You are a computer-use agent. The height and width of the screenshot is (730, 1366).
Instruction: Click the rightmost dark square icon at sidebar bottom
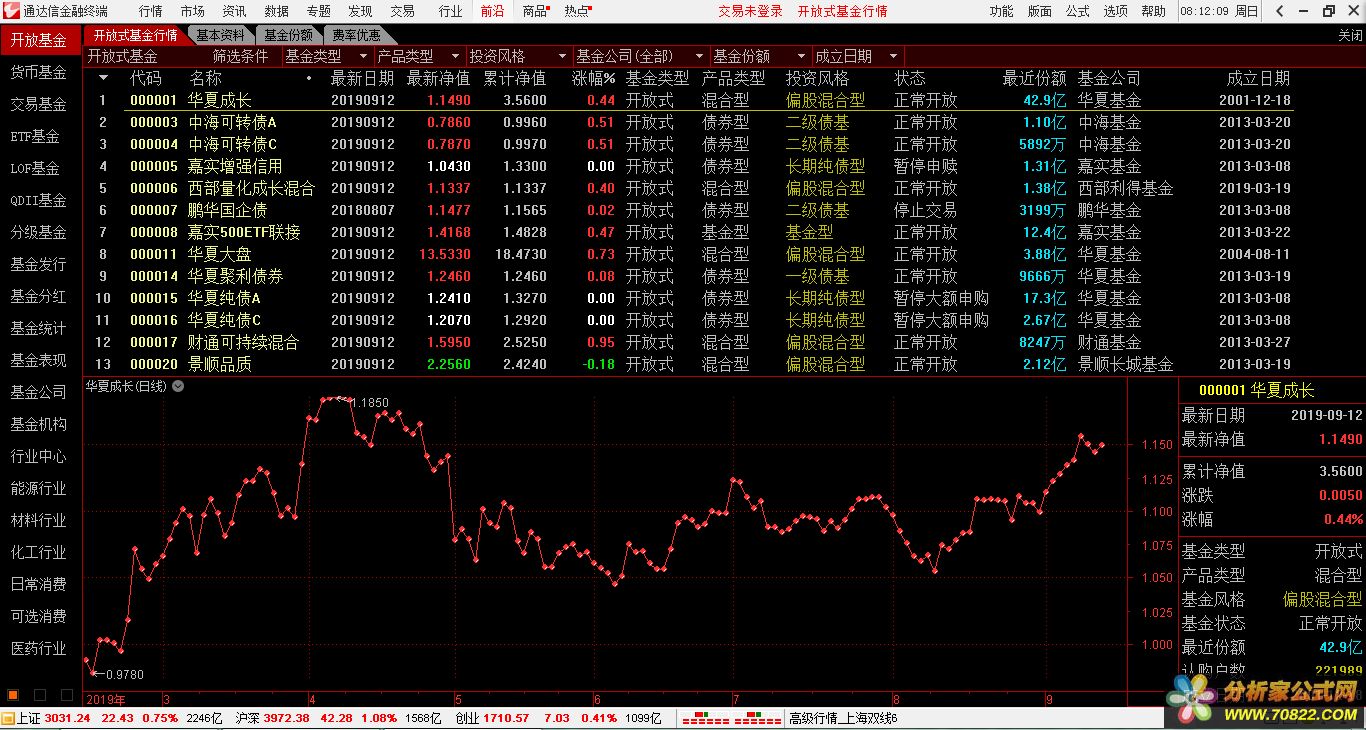(67, 694)
